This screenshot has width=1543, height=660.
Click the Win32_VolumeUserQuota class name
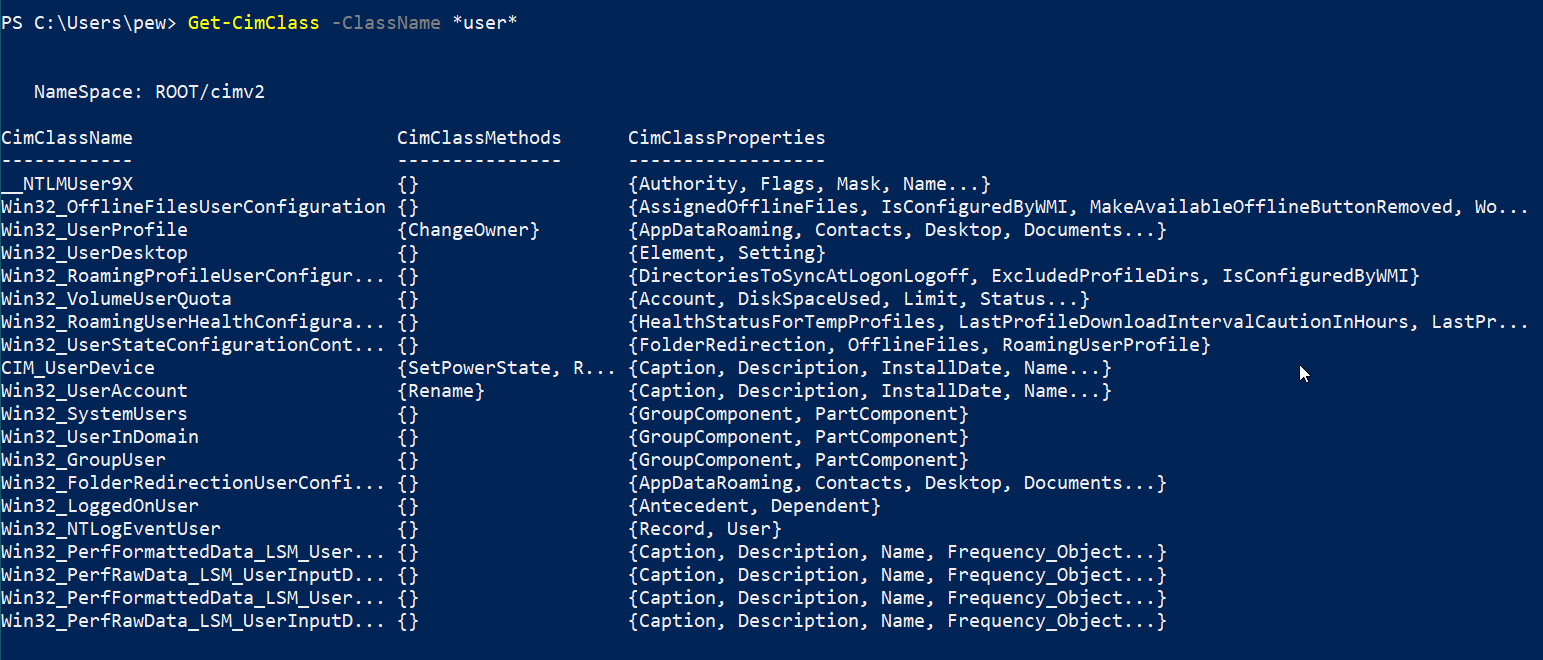[x=116, y=299]
